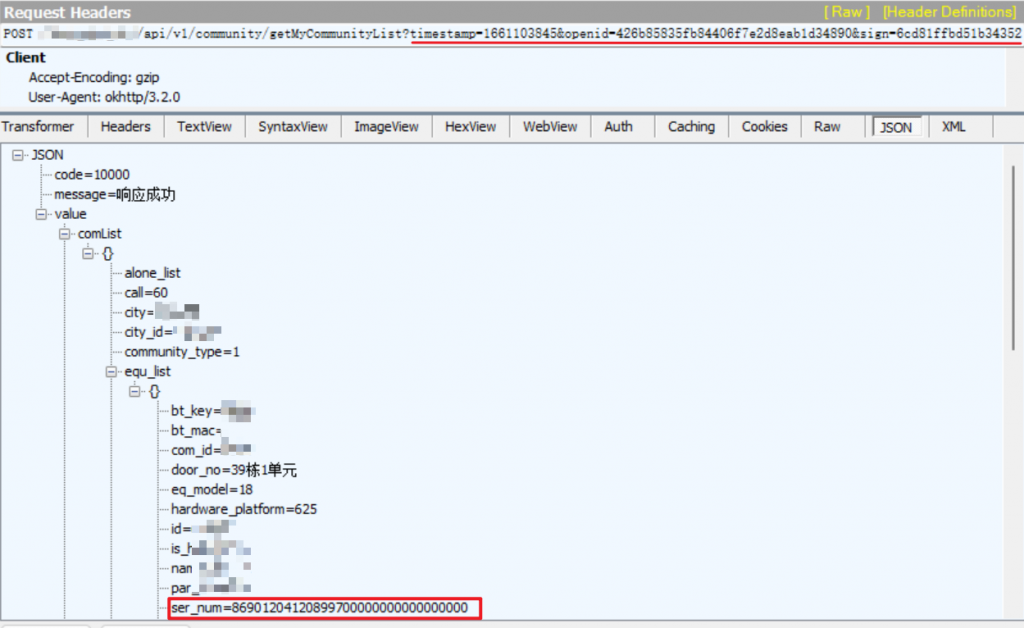Collapse the value node in tree
1024x628 pixels.
[x=41, y=214]
